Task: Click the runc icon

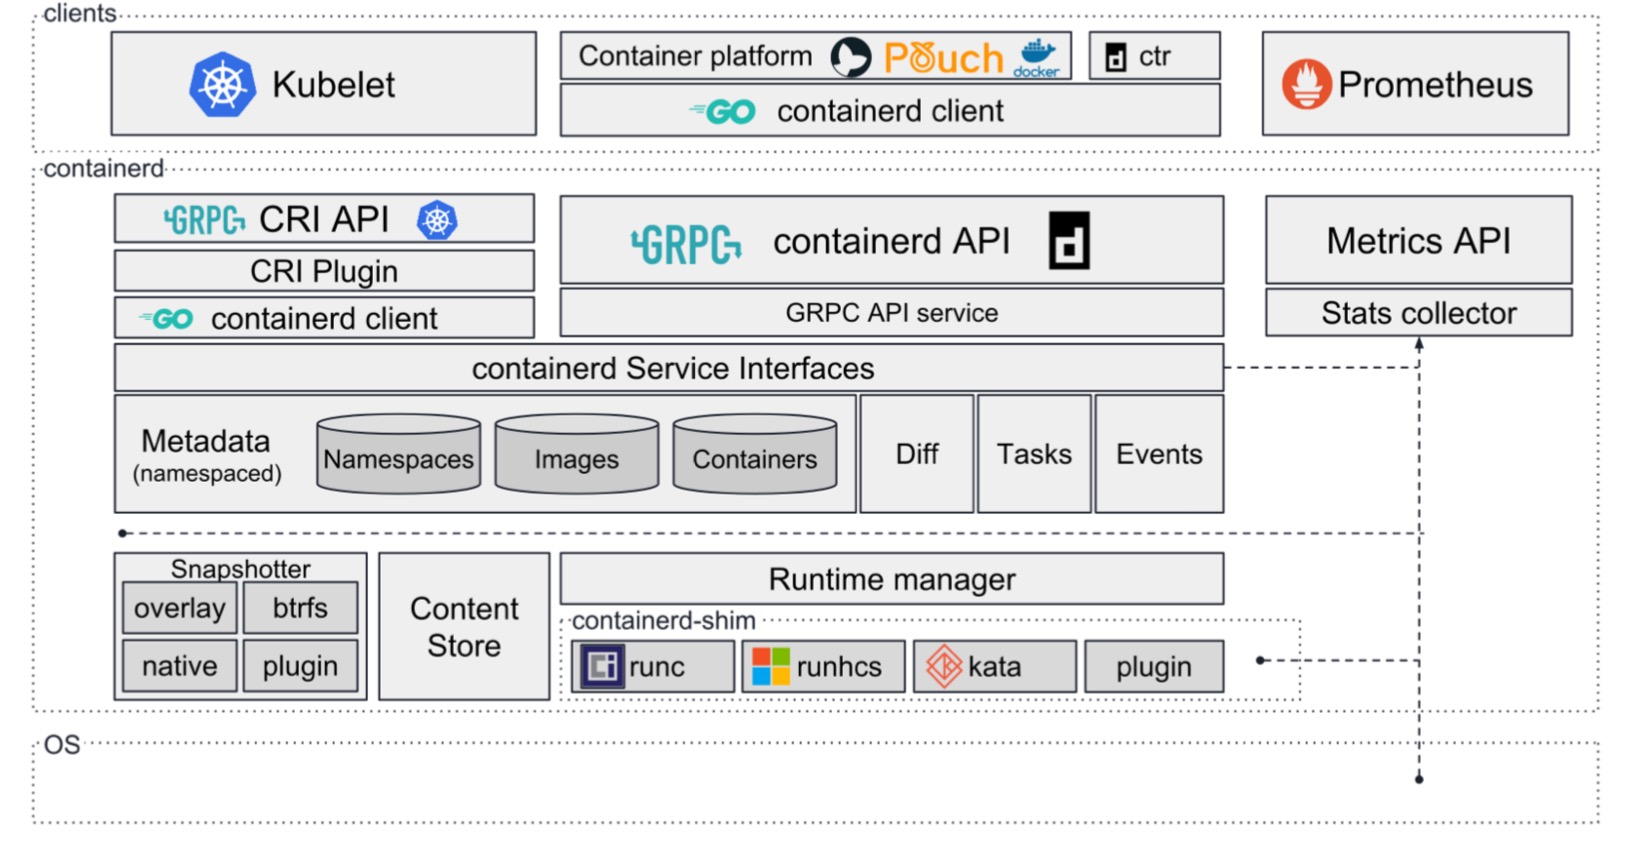Action: [x=603, y=666]
